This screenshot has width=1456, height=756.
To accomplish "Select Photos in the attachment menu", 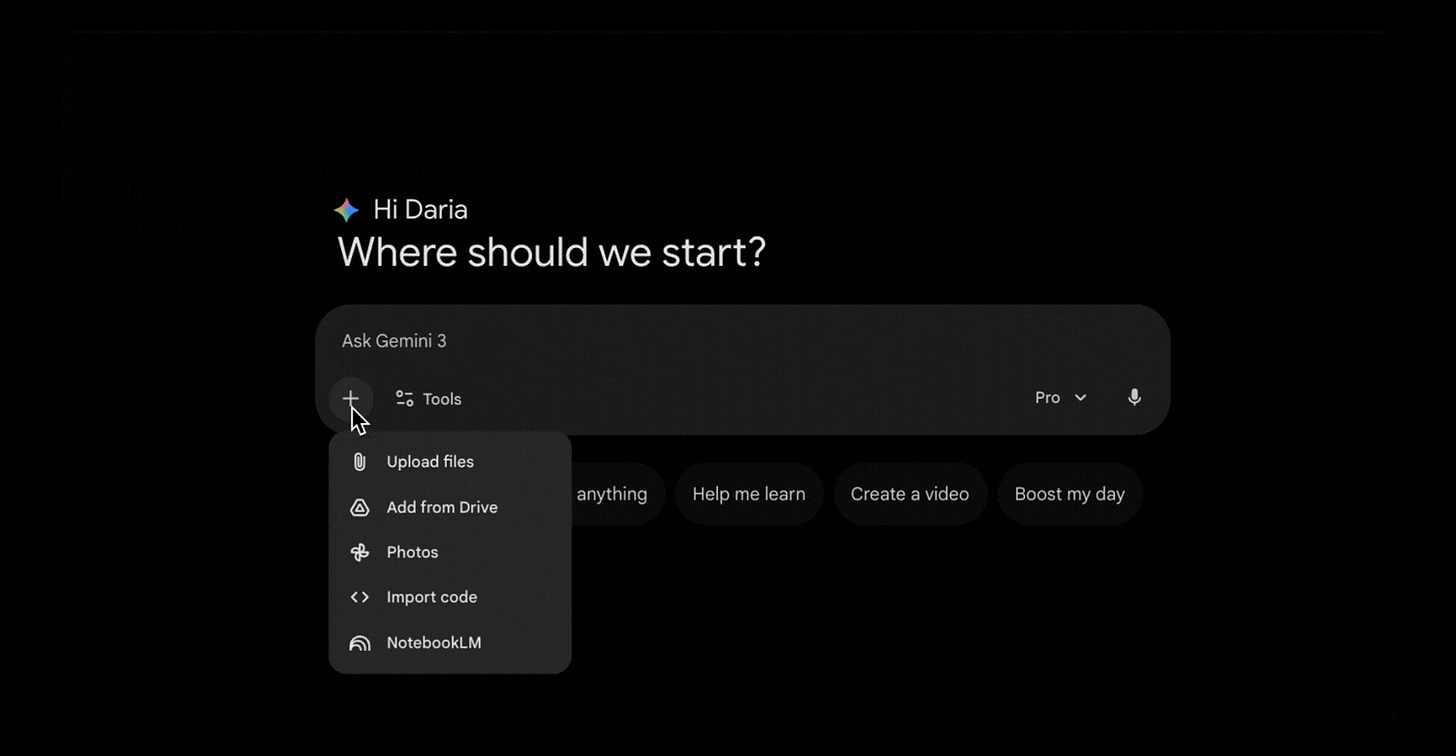I will 450,552.
